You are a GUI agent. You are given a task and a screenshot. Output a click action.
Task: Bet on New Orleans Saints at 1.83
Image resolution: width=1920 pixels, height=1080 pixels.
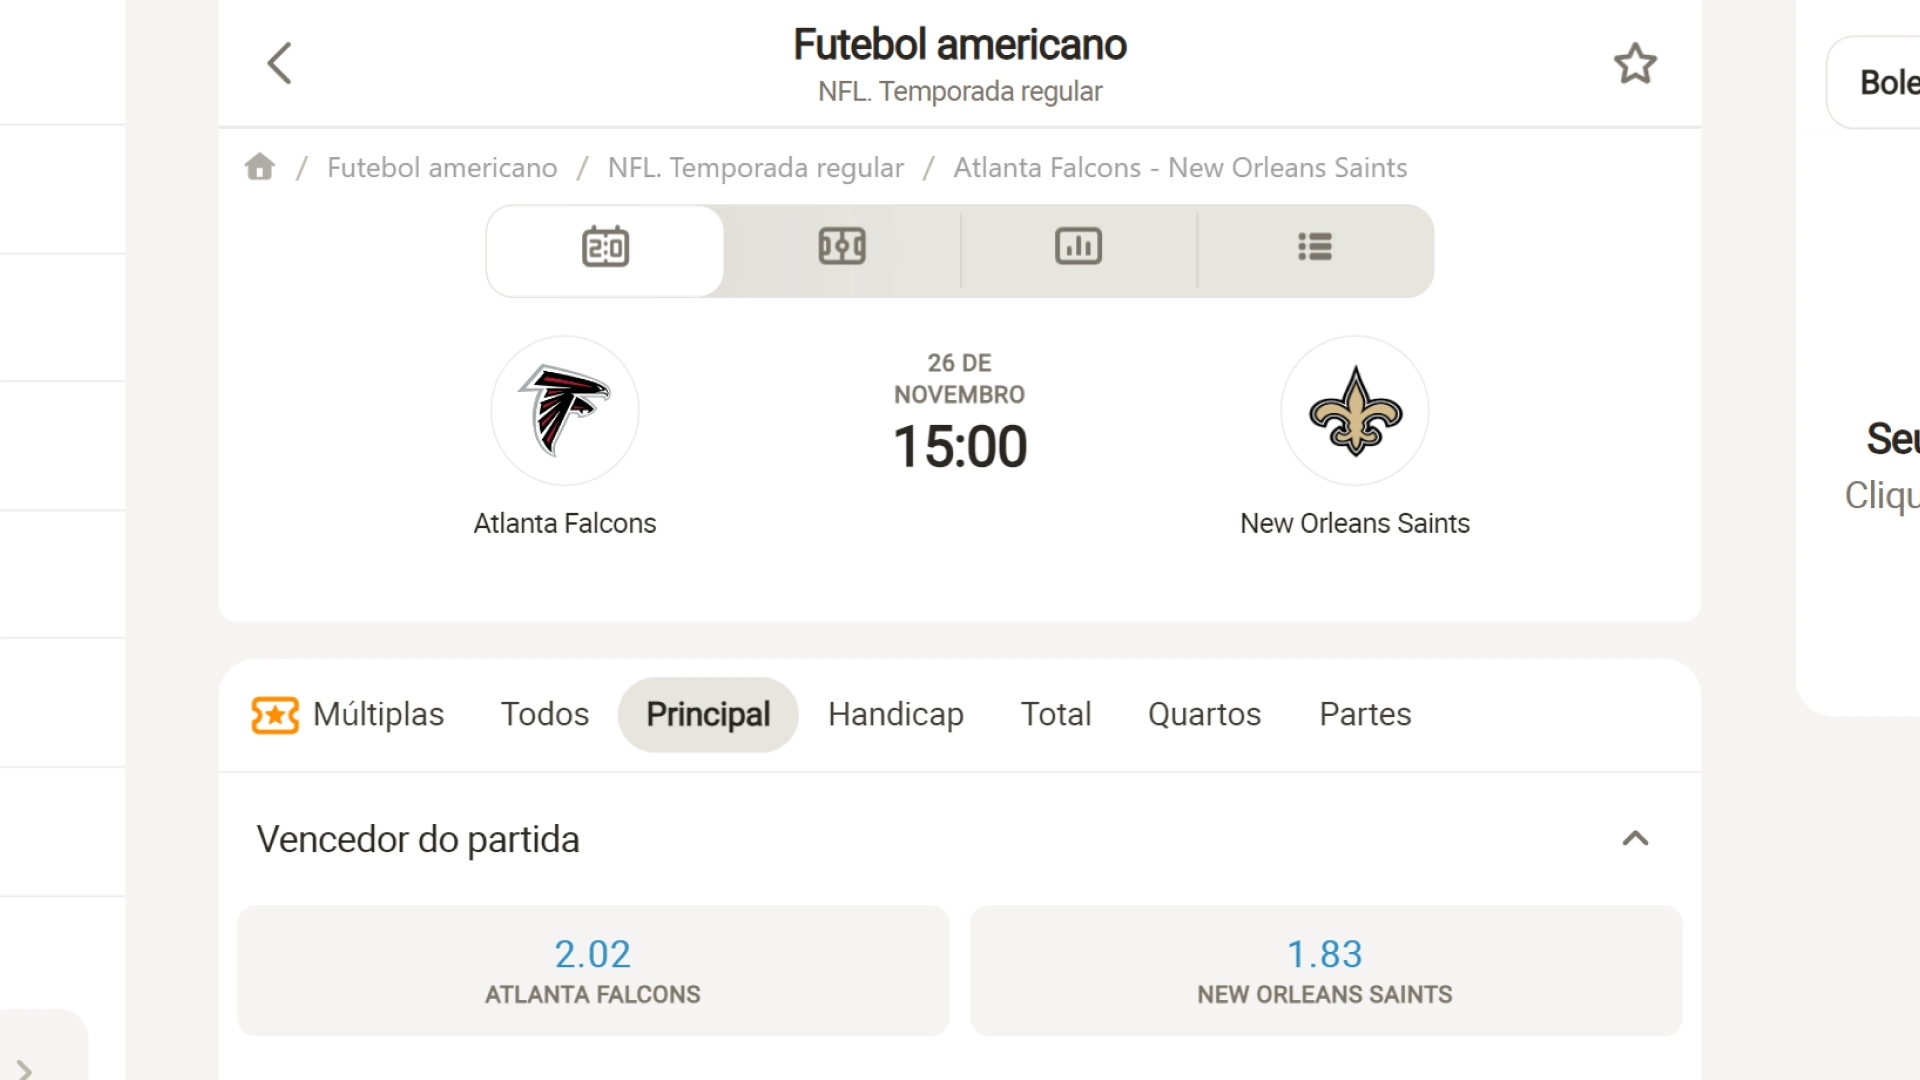(x=1325, y=971)
